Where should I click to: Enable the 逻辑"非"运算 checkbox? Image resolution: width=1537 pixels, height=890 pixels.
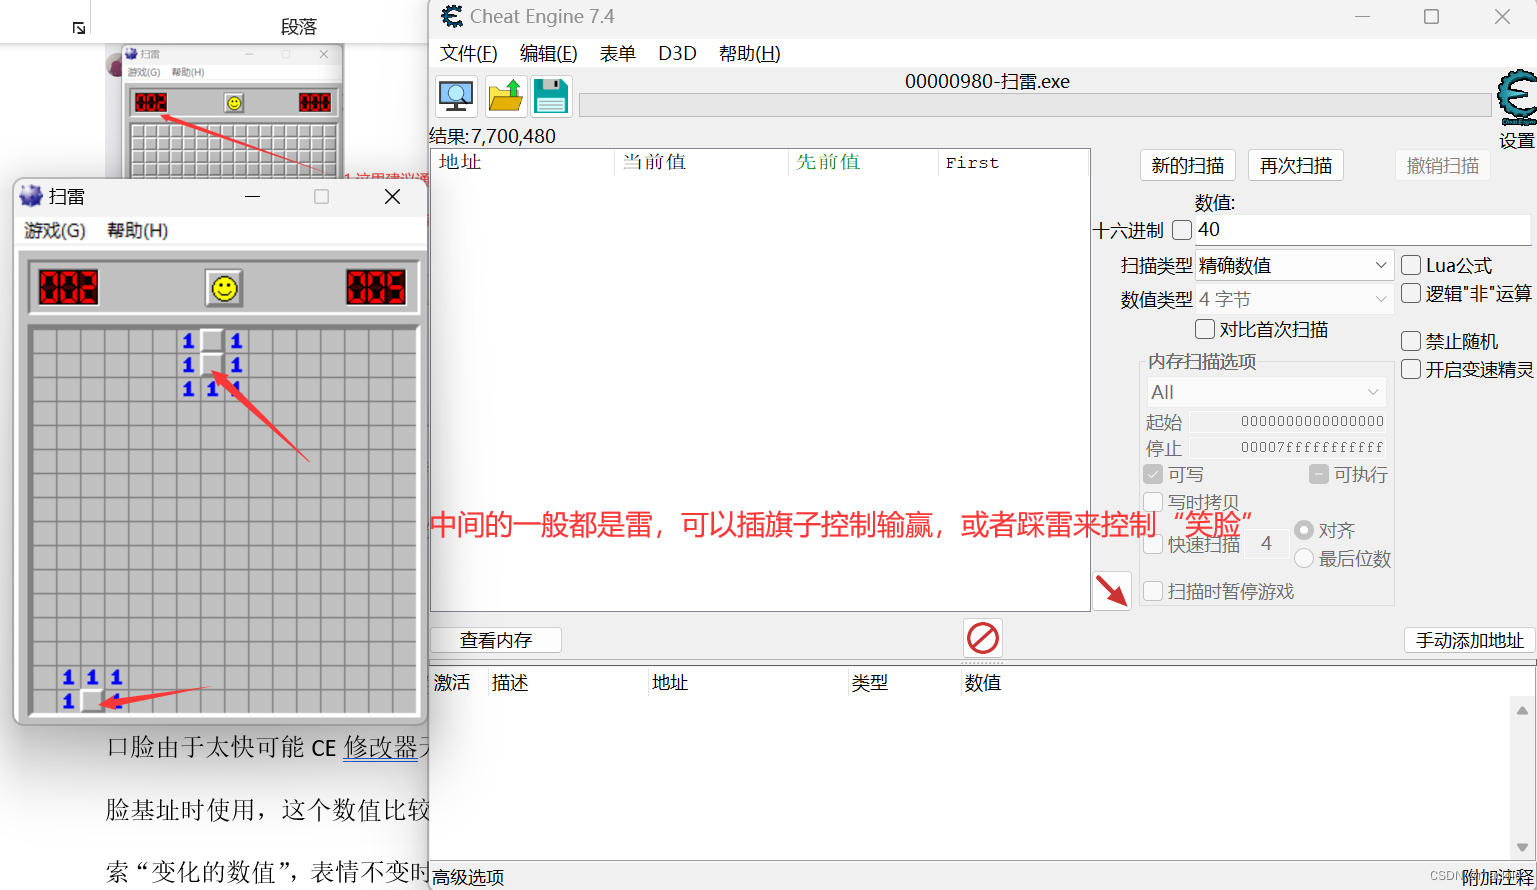tap(1411, 293)
